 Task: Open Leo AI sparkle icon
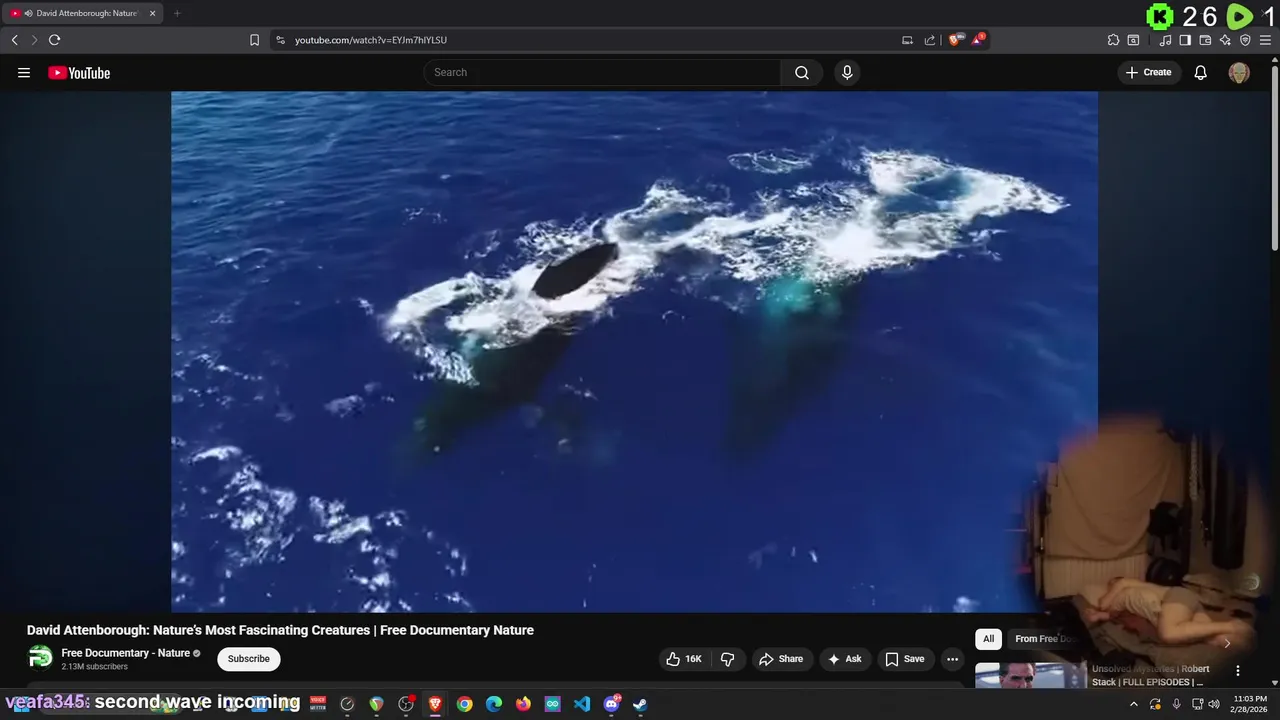click(x=1225, y=40)
